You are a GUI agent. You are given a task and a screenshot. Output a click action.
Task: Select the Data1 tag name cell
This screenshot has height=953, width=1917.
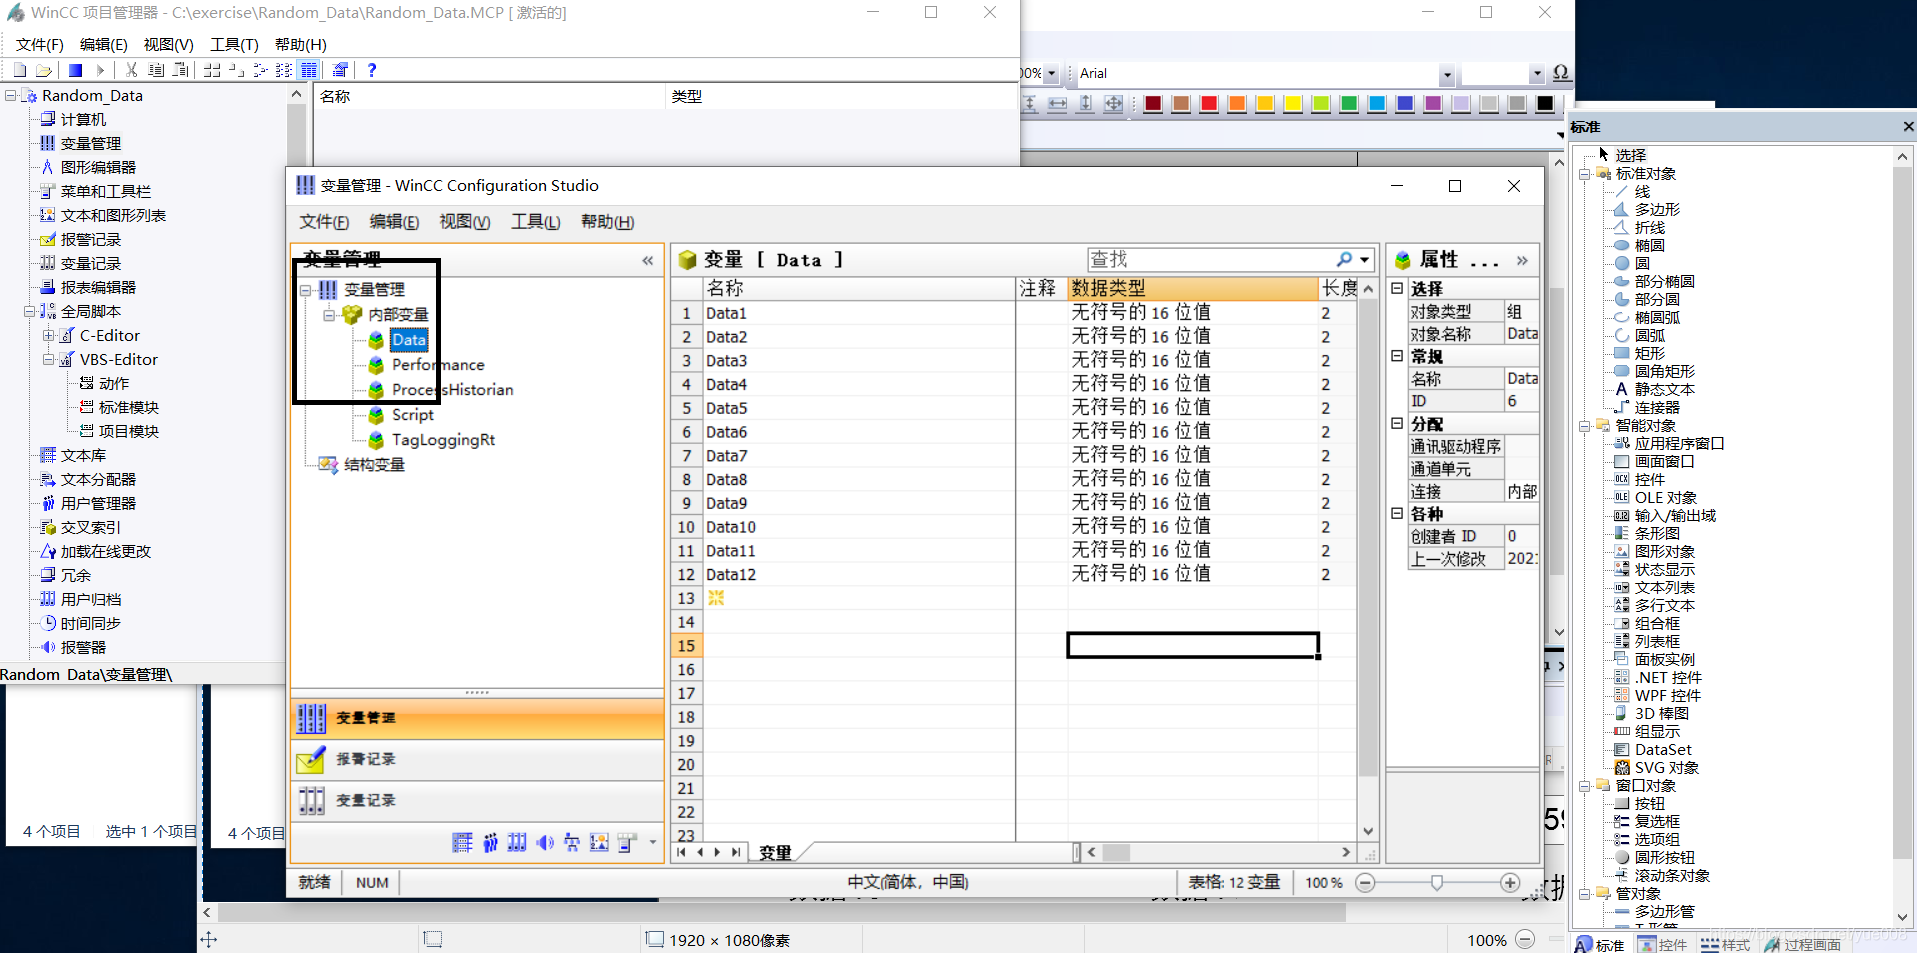coord(859,313)
